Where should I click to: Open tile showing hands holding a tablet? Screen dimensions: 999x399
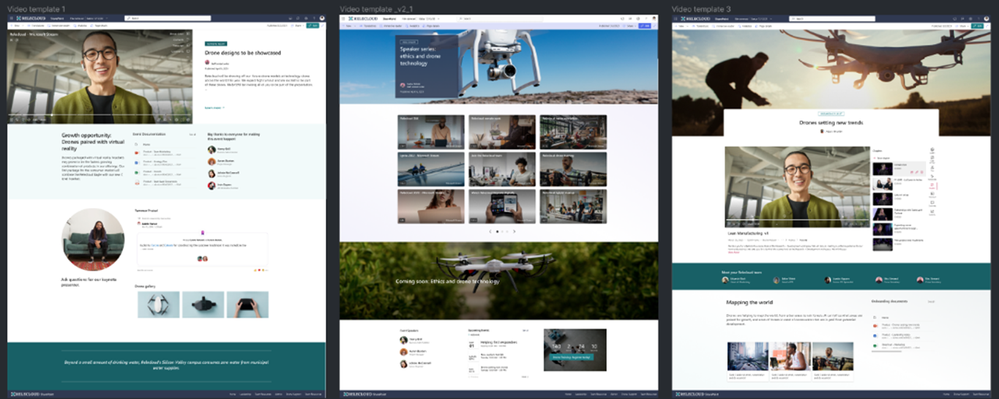[503, 207]
